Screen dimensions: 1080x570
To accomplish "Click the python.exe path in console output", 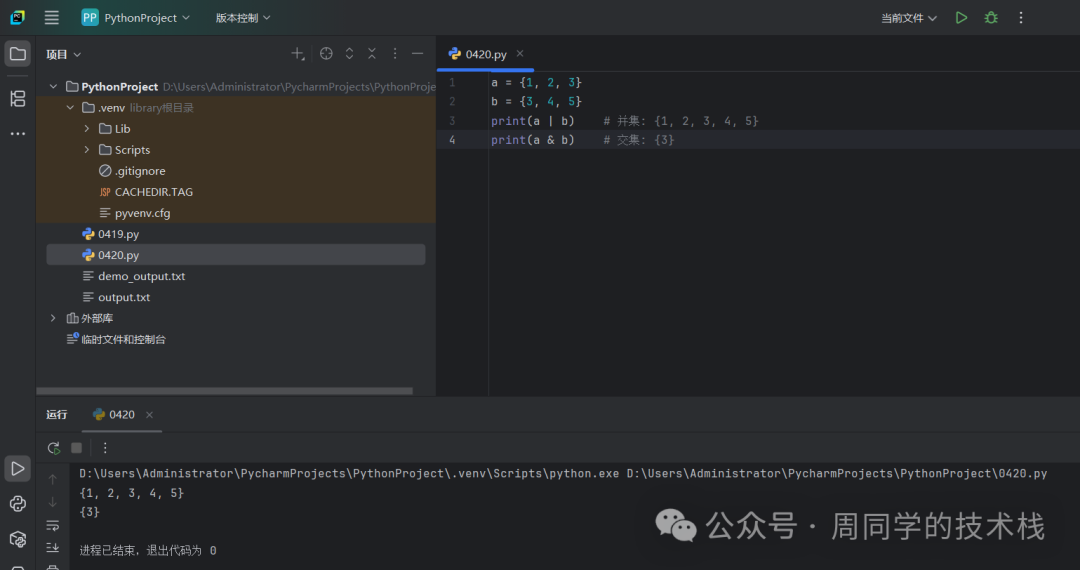I will click(x=349, y=474).
